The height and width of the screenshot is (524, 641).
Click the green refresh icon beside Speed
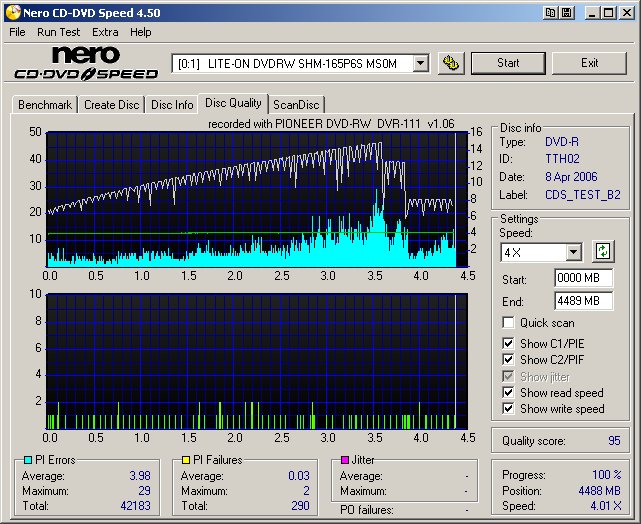point(603,251)
